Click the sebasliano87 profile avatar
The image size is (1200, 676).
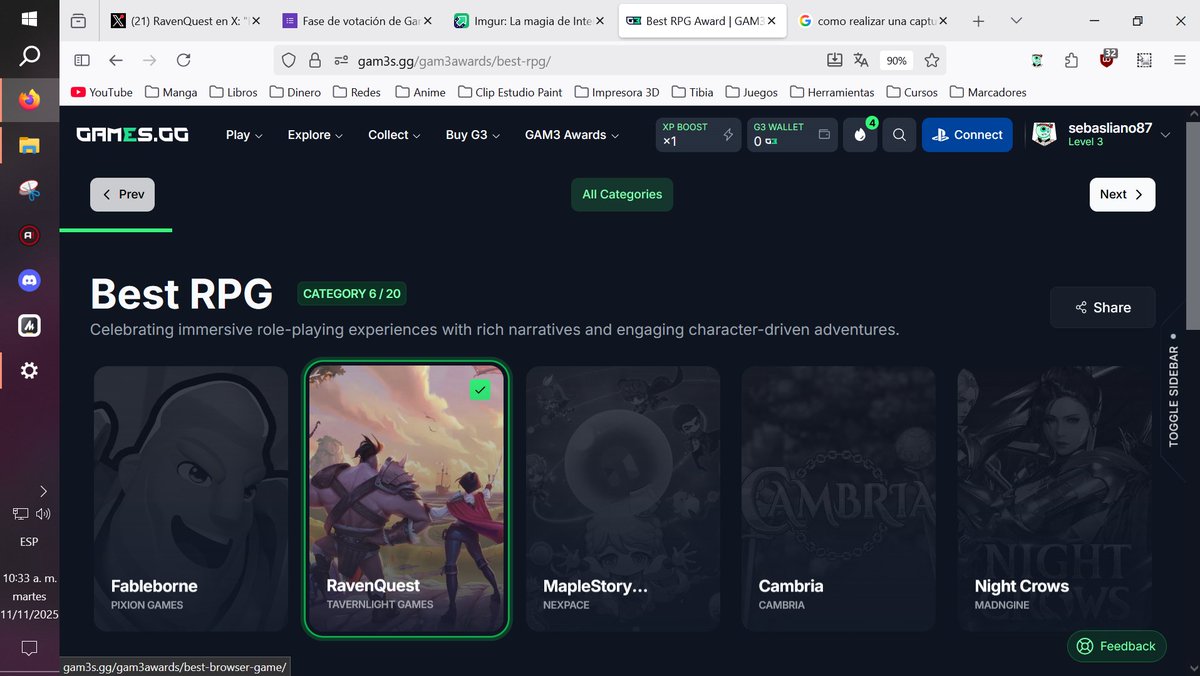1044,134
